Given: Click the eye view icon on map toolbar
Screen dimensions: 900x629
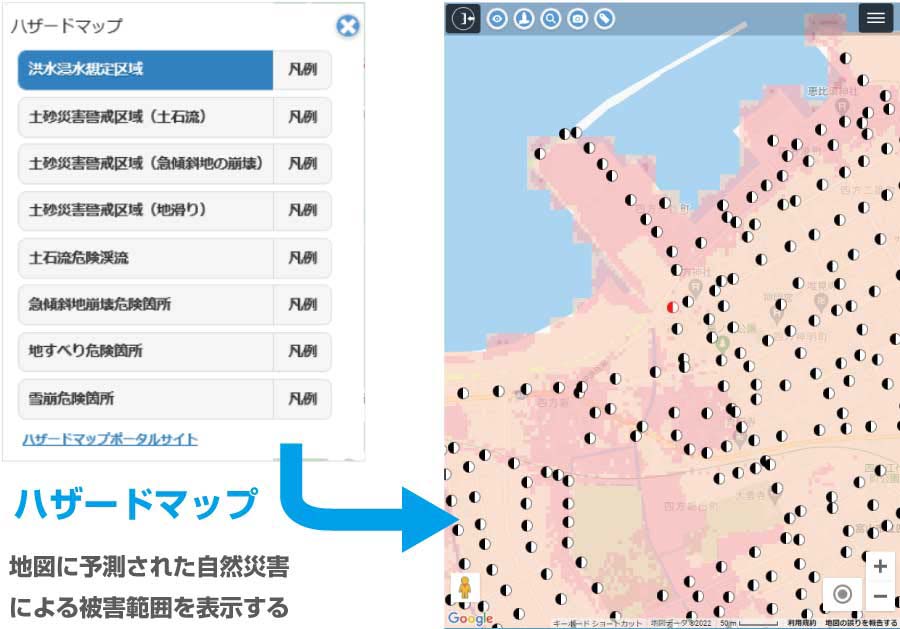Looking at the screenshot, I should (x=497, y=19).
